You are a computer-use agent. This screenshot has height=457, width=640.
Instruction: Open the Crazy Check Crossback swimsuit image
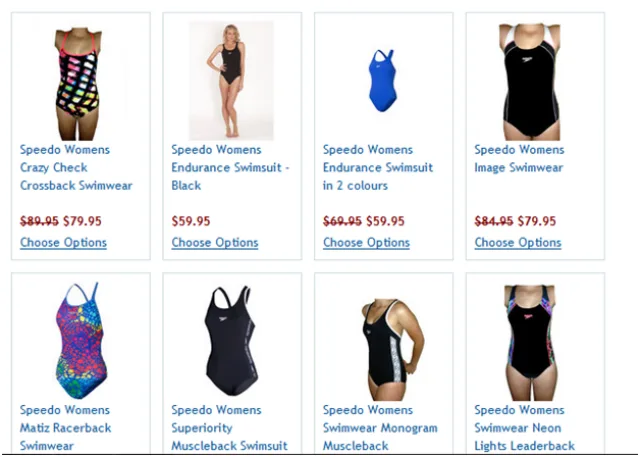[78, 83]
